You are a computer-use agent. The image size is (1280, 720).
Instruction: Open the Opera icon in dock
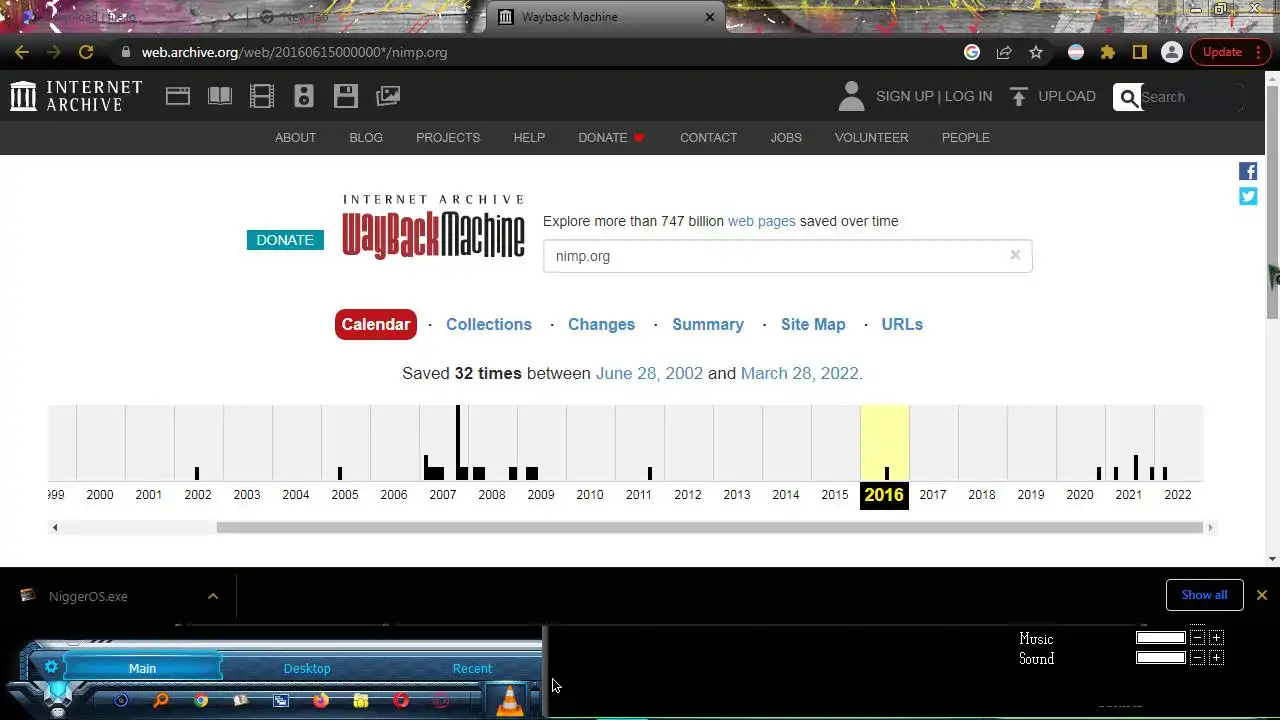[x=401, y=701]
